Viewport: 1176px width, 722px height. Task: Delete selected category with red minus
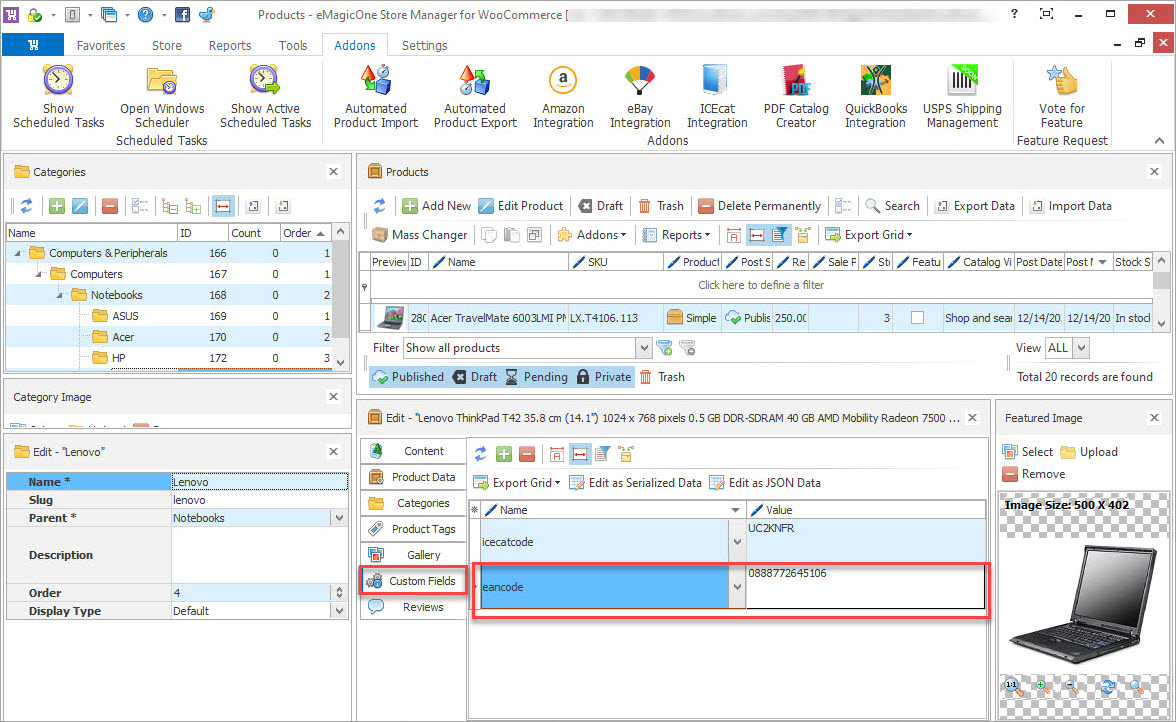[x=110, y=206]
